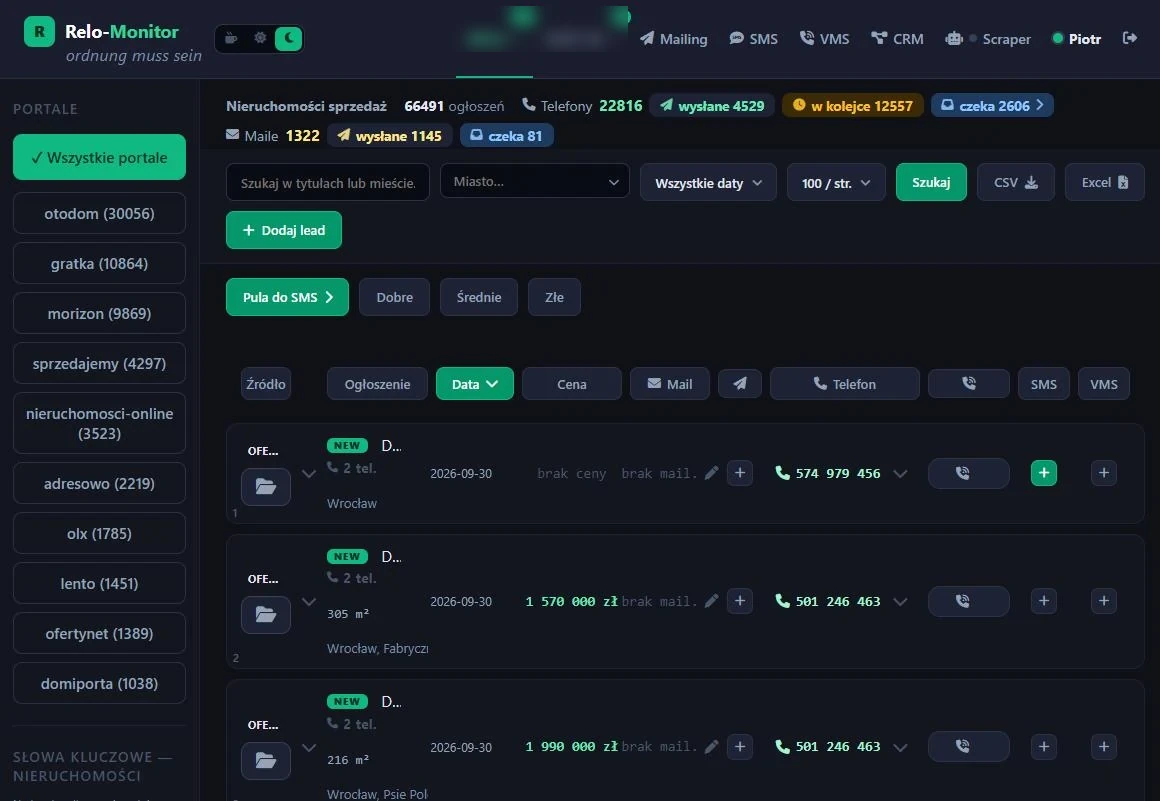1160x801 pixels.
Task: Open folder icon for the 1 570 000 zł row
Action: (266, 615)
